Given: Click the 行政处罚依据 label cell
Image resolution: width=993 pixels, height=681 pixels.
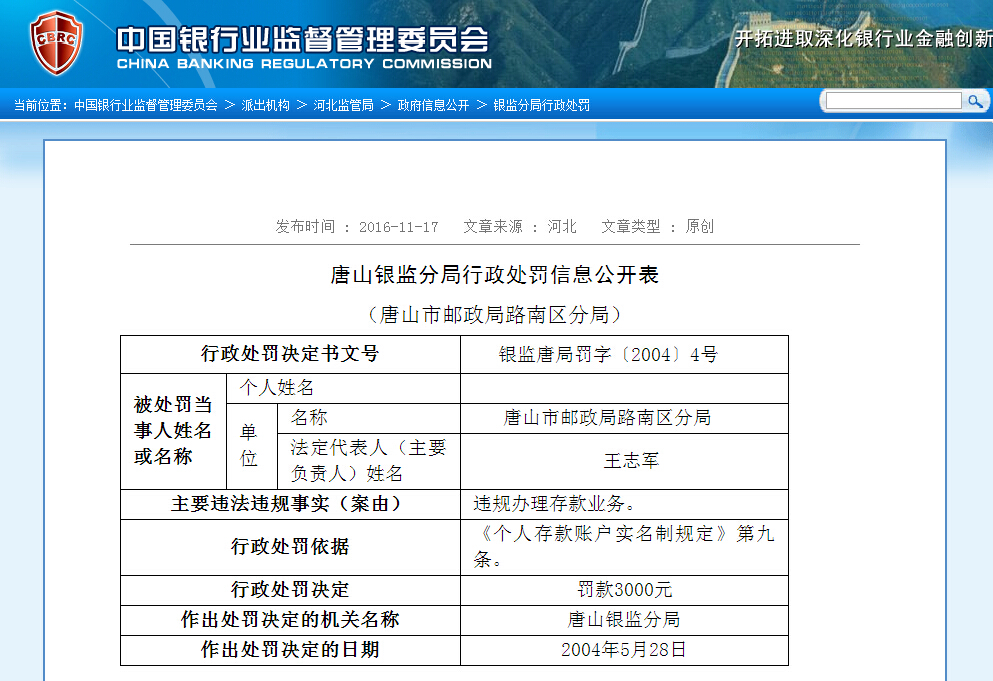Looking at the screenshot, I should click(x=290, y=547).
